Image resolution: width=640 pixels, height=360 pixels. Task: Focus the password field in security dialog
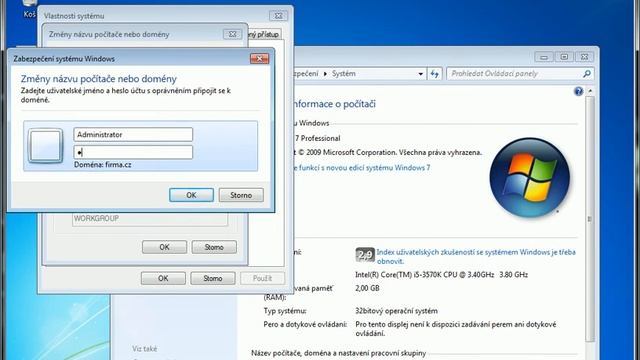[x=133, y=152]
